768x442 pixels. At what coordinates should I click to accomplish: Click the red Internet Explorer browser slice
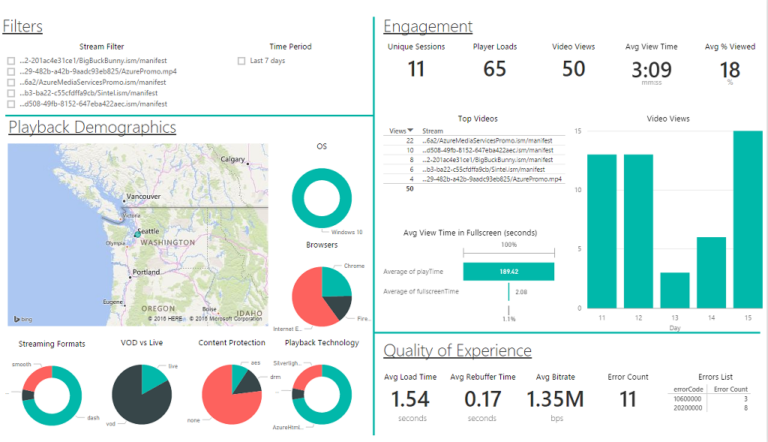306,294
